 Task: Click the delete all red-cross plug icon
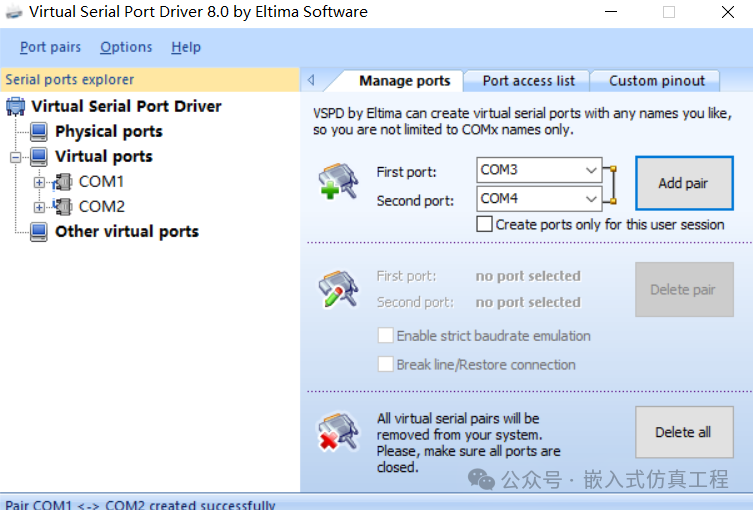coord(339,432)
